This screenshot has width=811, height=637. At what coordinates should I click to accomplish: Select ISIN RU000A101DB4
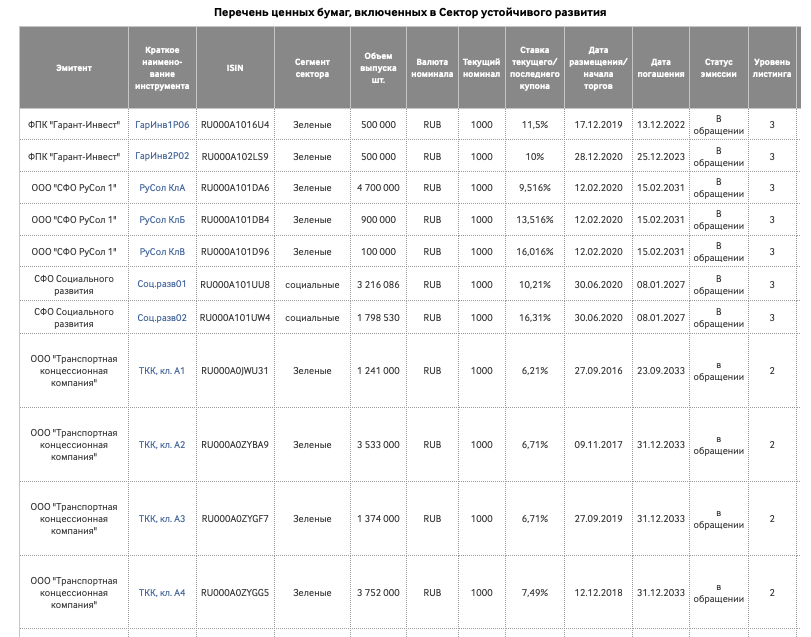click(x=235, y=220)
